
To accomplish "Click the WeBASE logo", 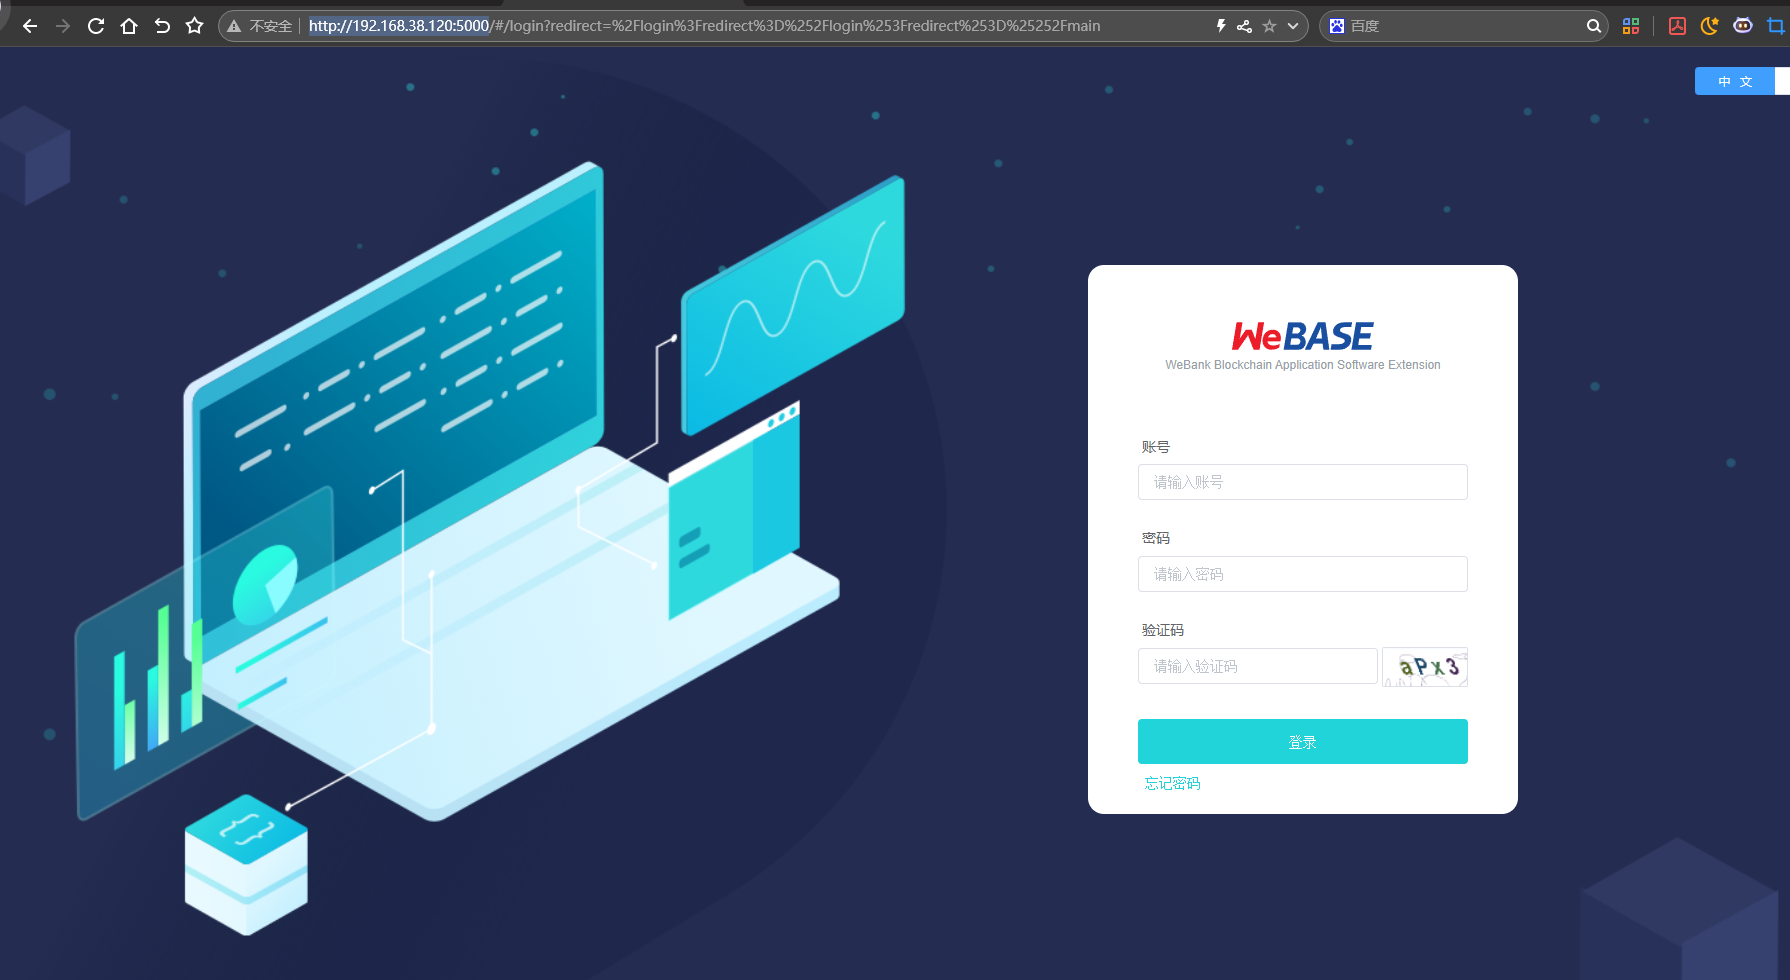I will (1303, 336).
